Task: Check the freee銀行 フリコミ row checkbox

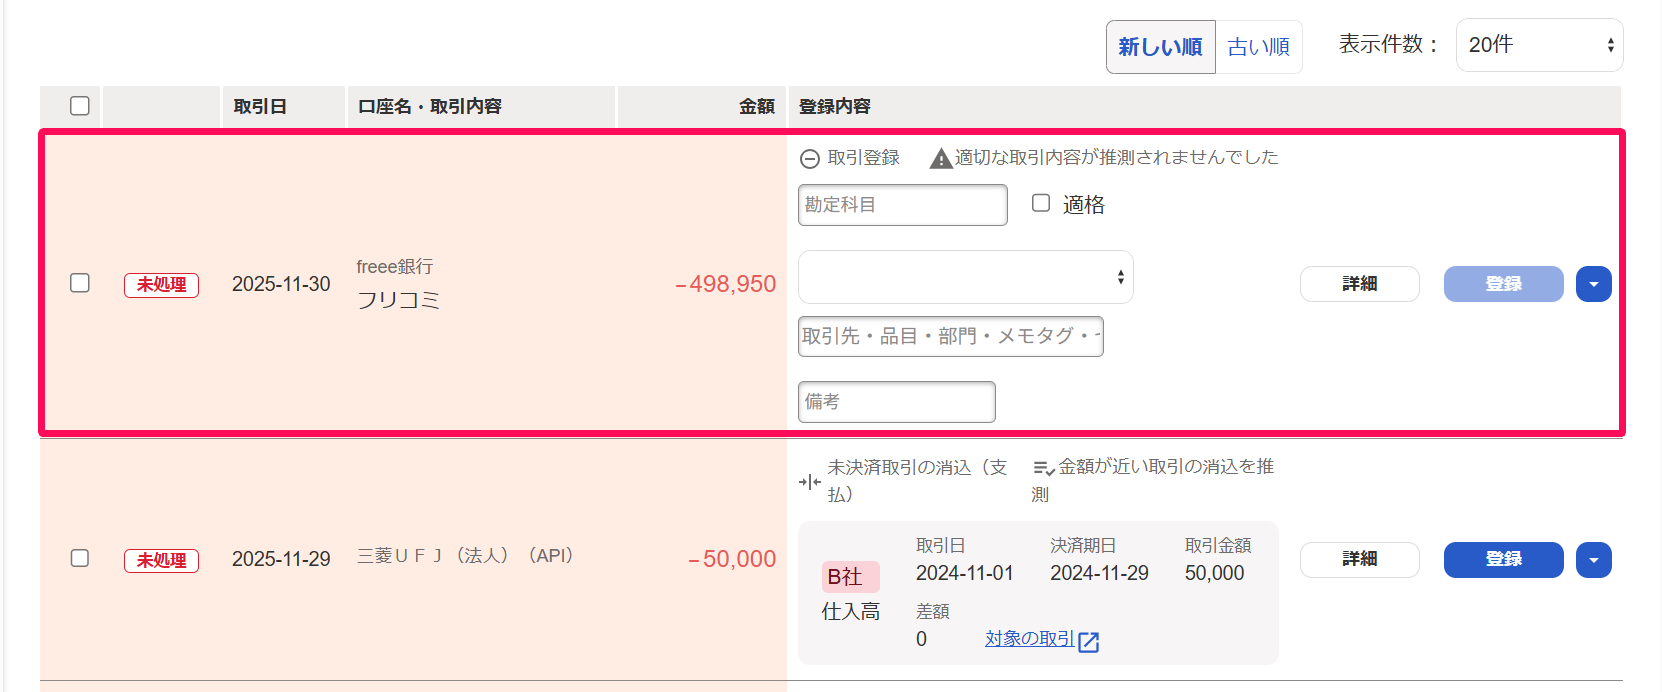Action: pos(80,283)
